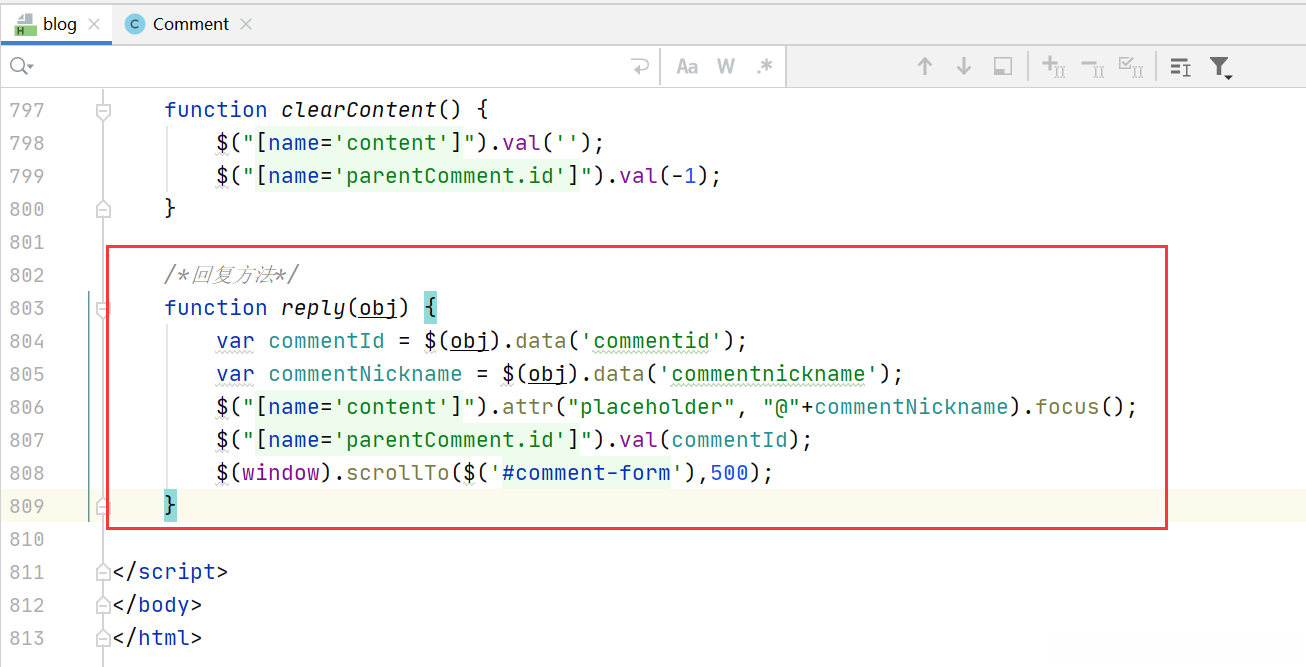
Task: Toggle Regex (.*) search option
Action: coord(765,66)
